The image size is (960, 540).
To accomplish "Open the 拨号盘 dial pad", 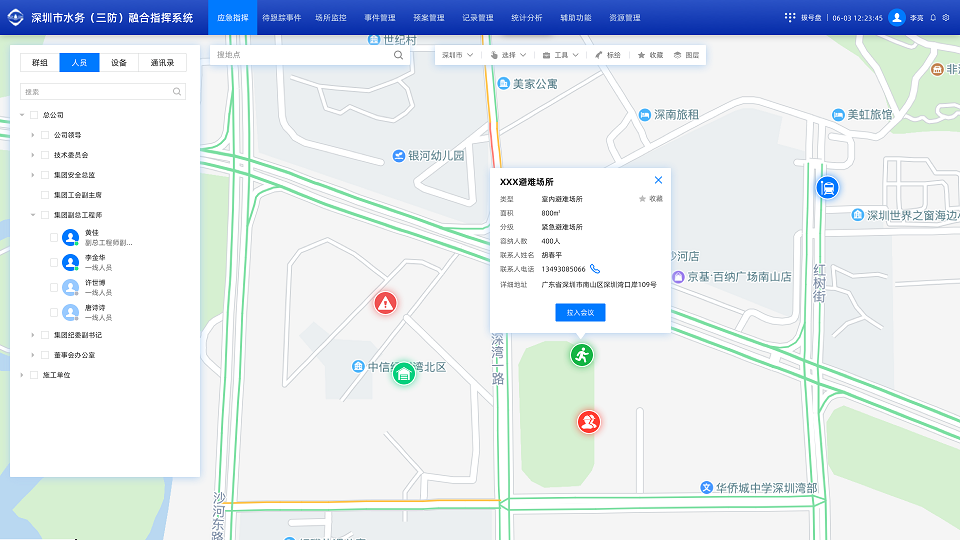I will point(805,18).
